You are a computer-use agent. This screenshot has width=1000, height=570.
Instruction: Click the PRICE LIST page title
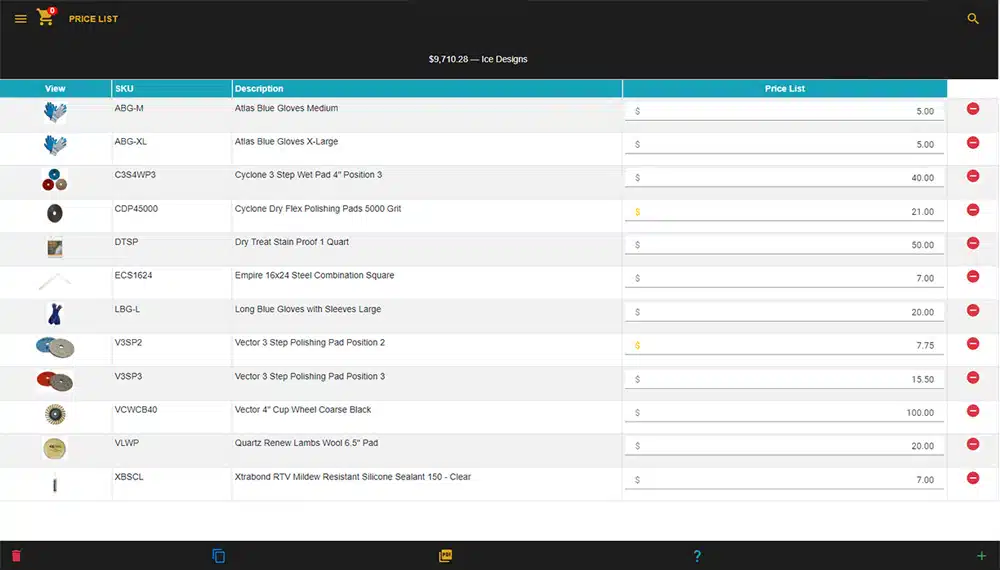[93, 19]
